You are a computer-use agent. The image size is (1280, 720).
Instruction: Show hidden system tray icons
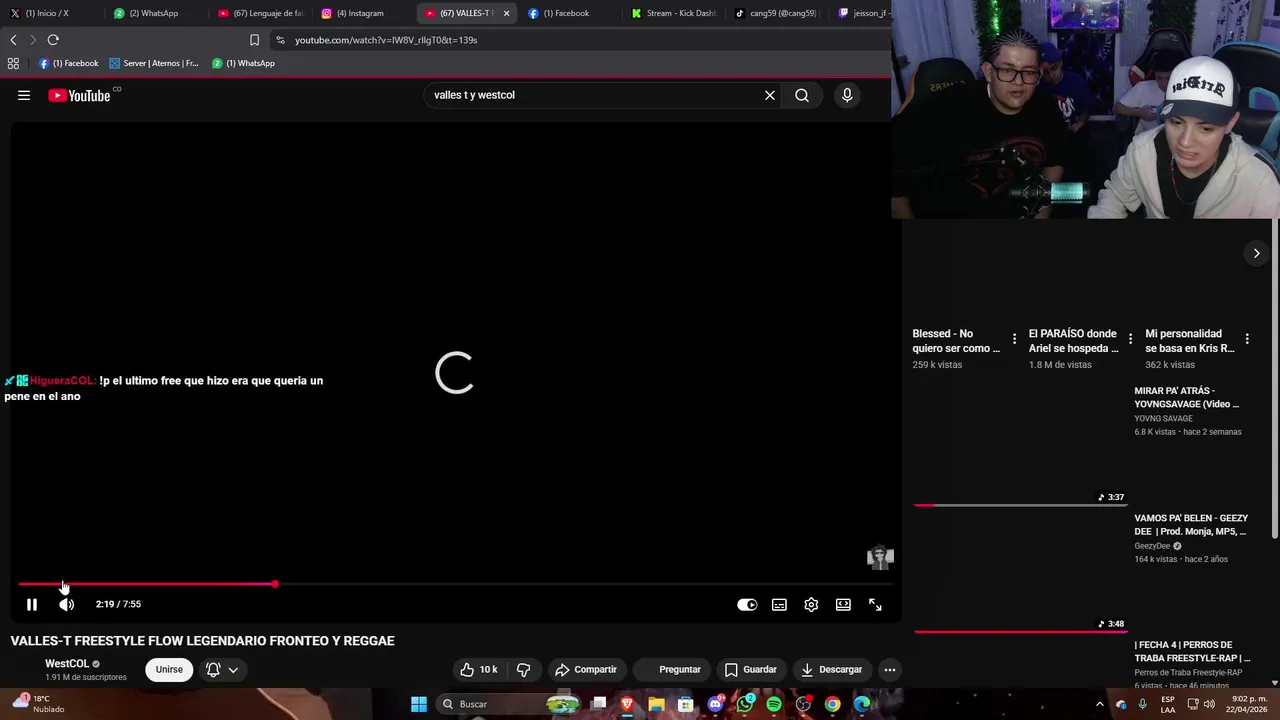coord(1099,704)
